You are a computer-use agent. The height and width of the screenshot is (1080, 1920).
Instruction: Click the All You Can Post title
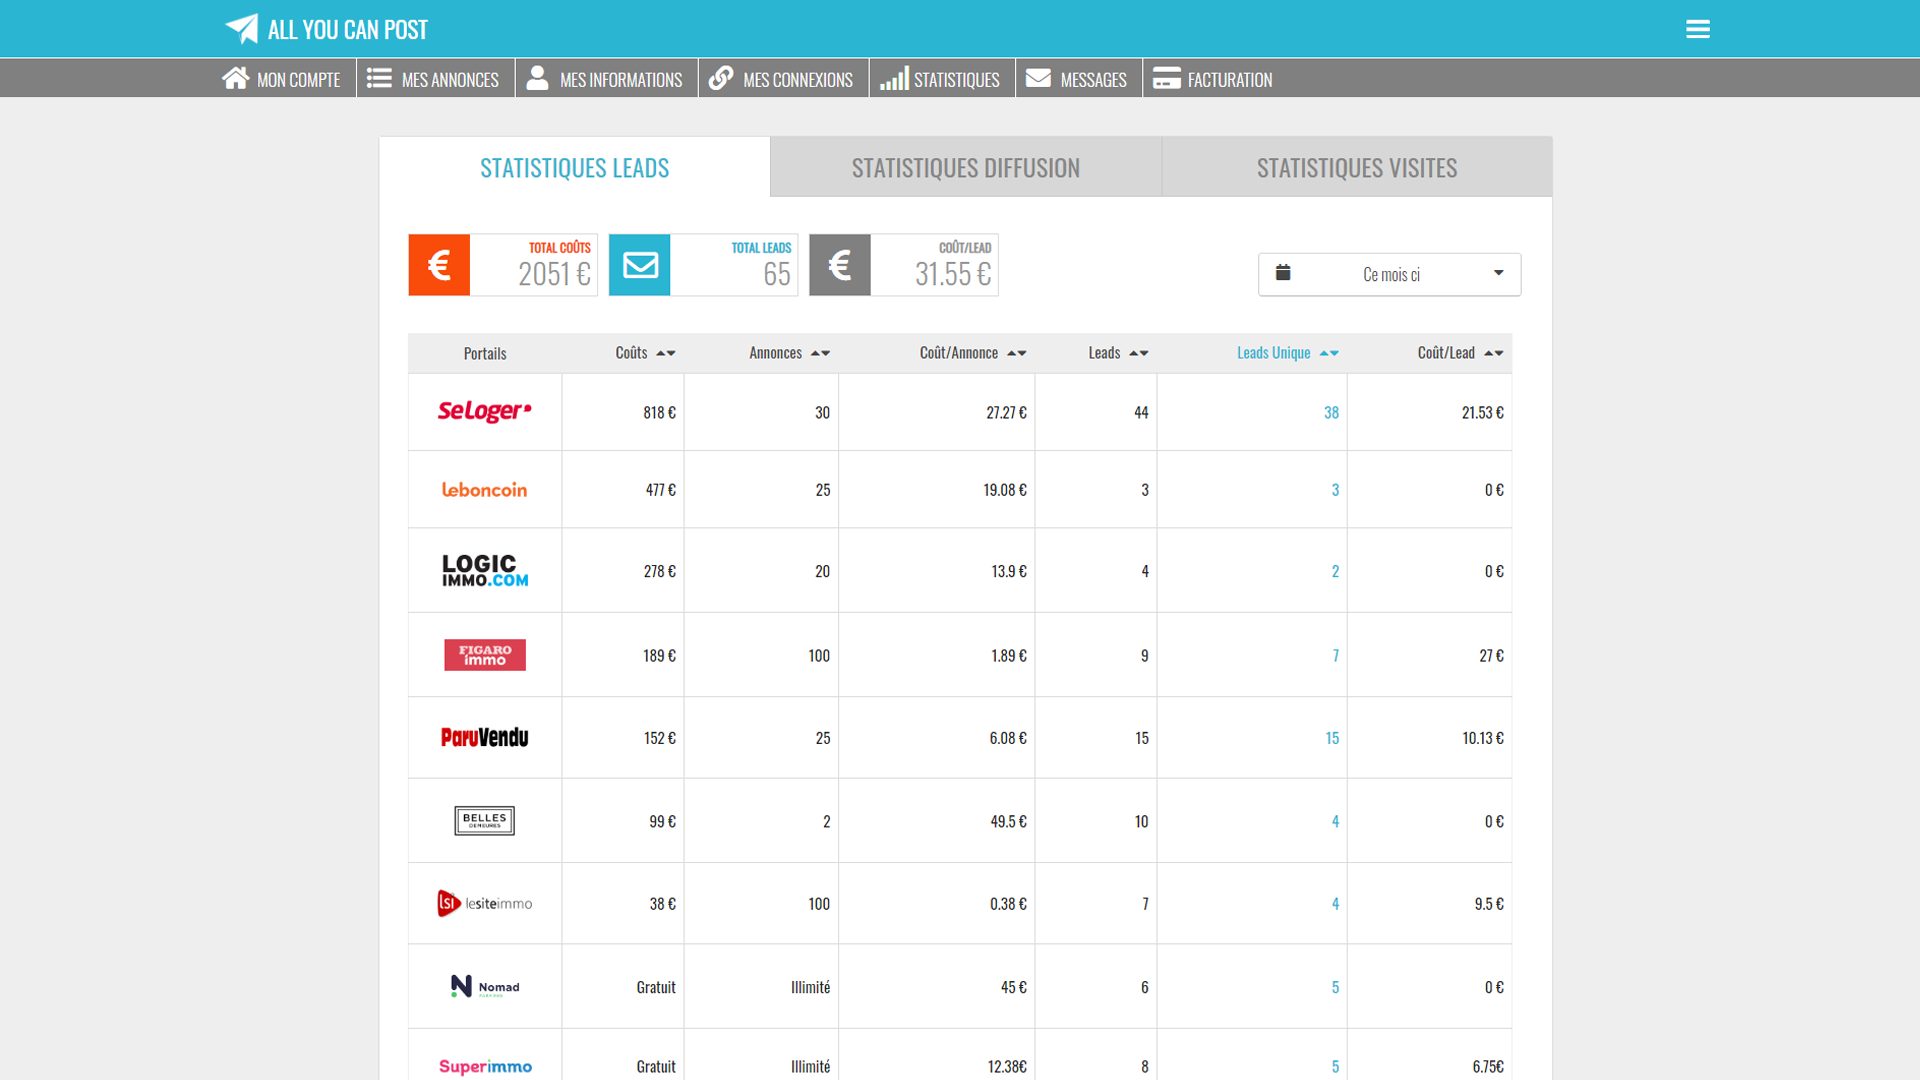tap(347, 30)
